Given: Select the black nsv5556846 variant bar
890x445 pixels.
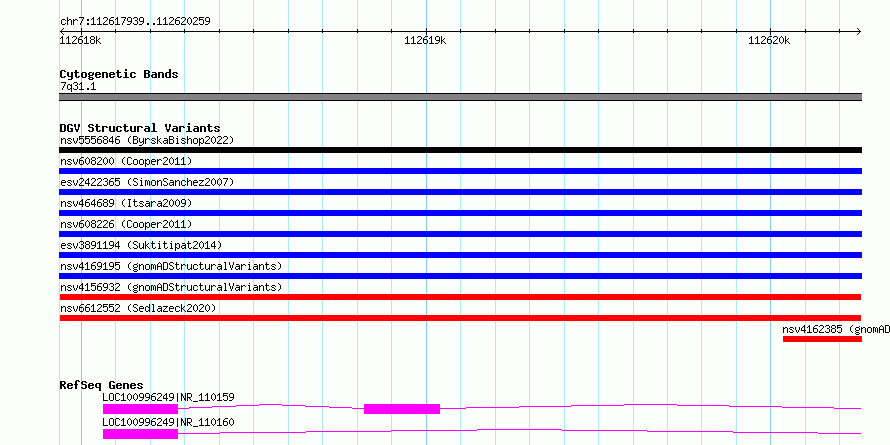Looking at the screenshot, I should [x=460, y=150].
